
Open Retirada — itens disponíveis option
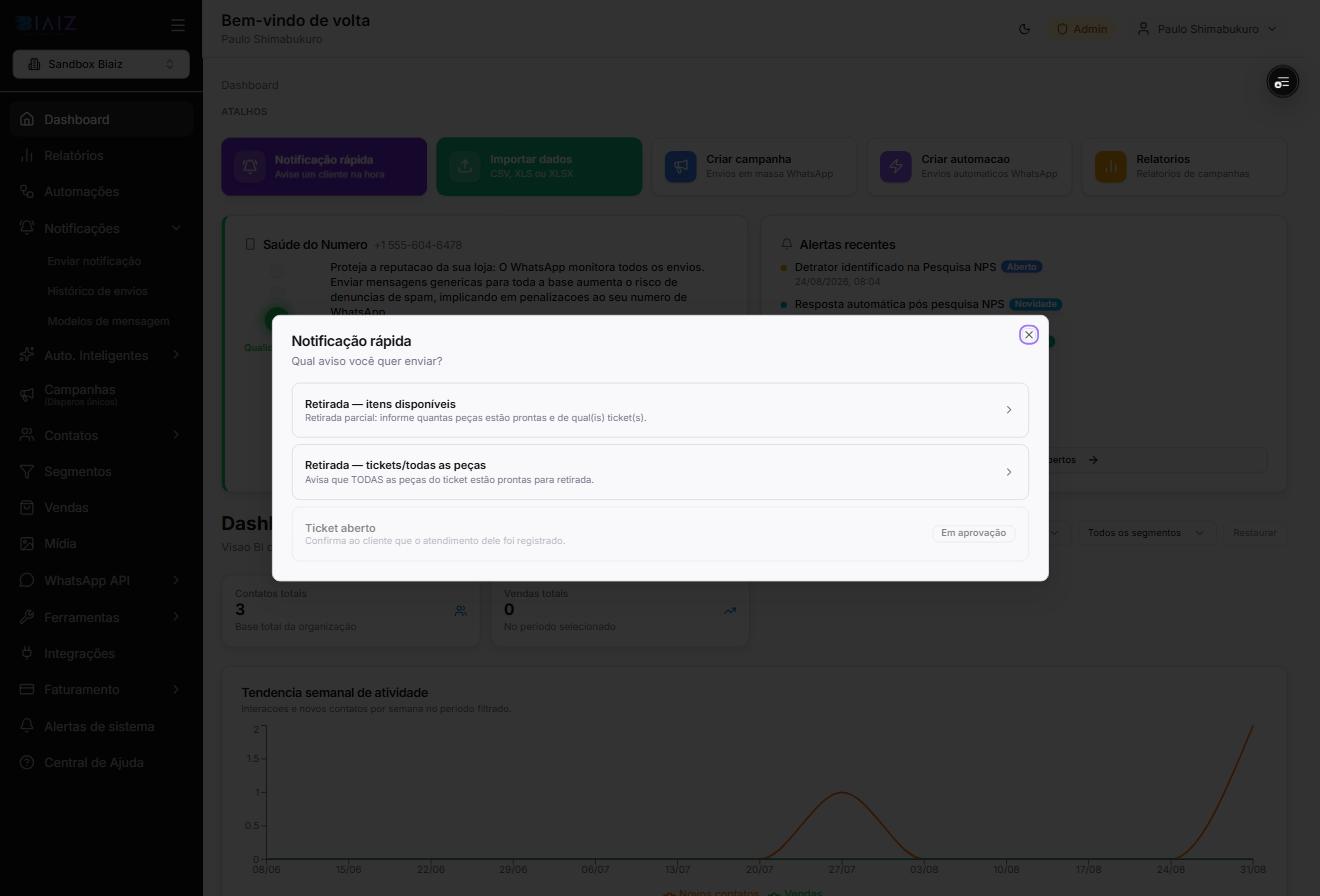pyautogui.click(x=660, y=410)
